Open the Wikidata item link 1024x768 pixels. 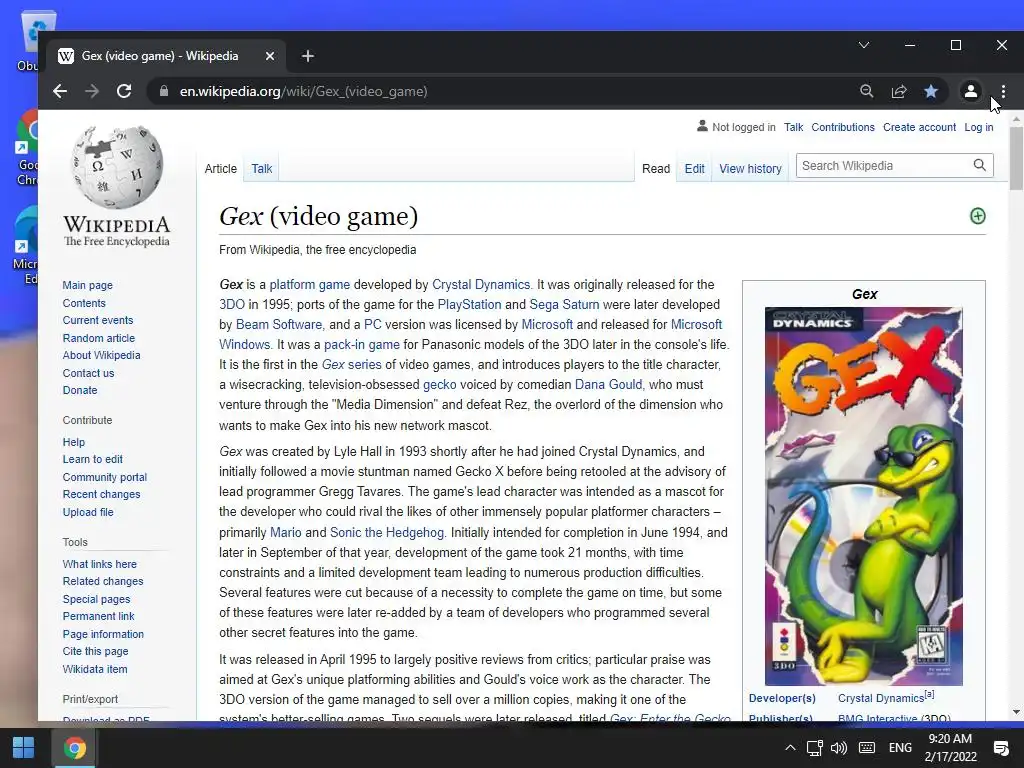[x=95, y=669]
